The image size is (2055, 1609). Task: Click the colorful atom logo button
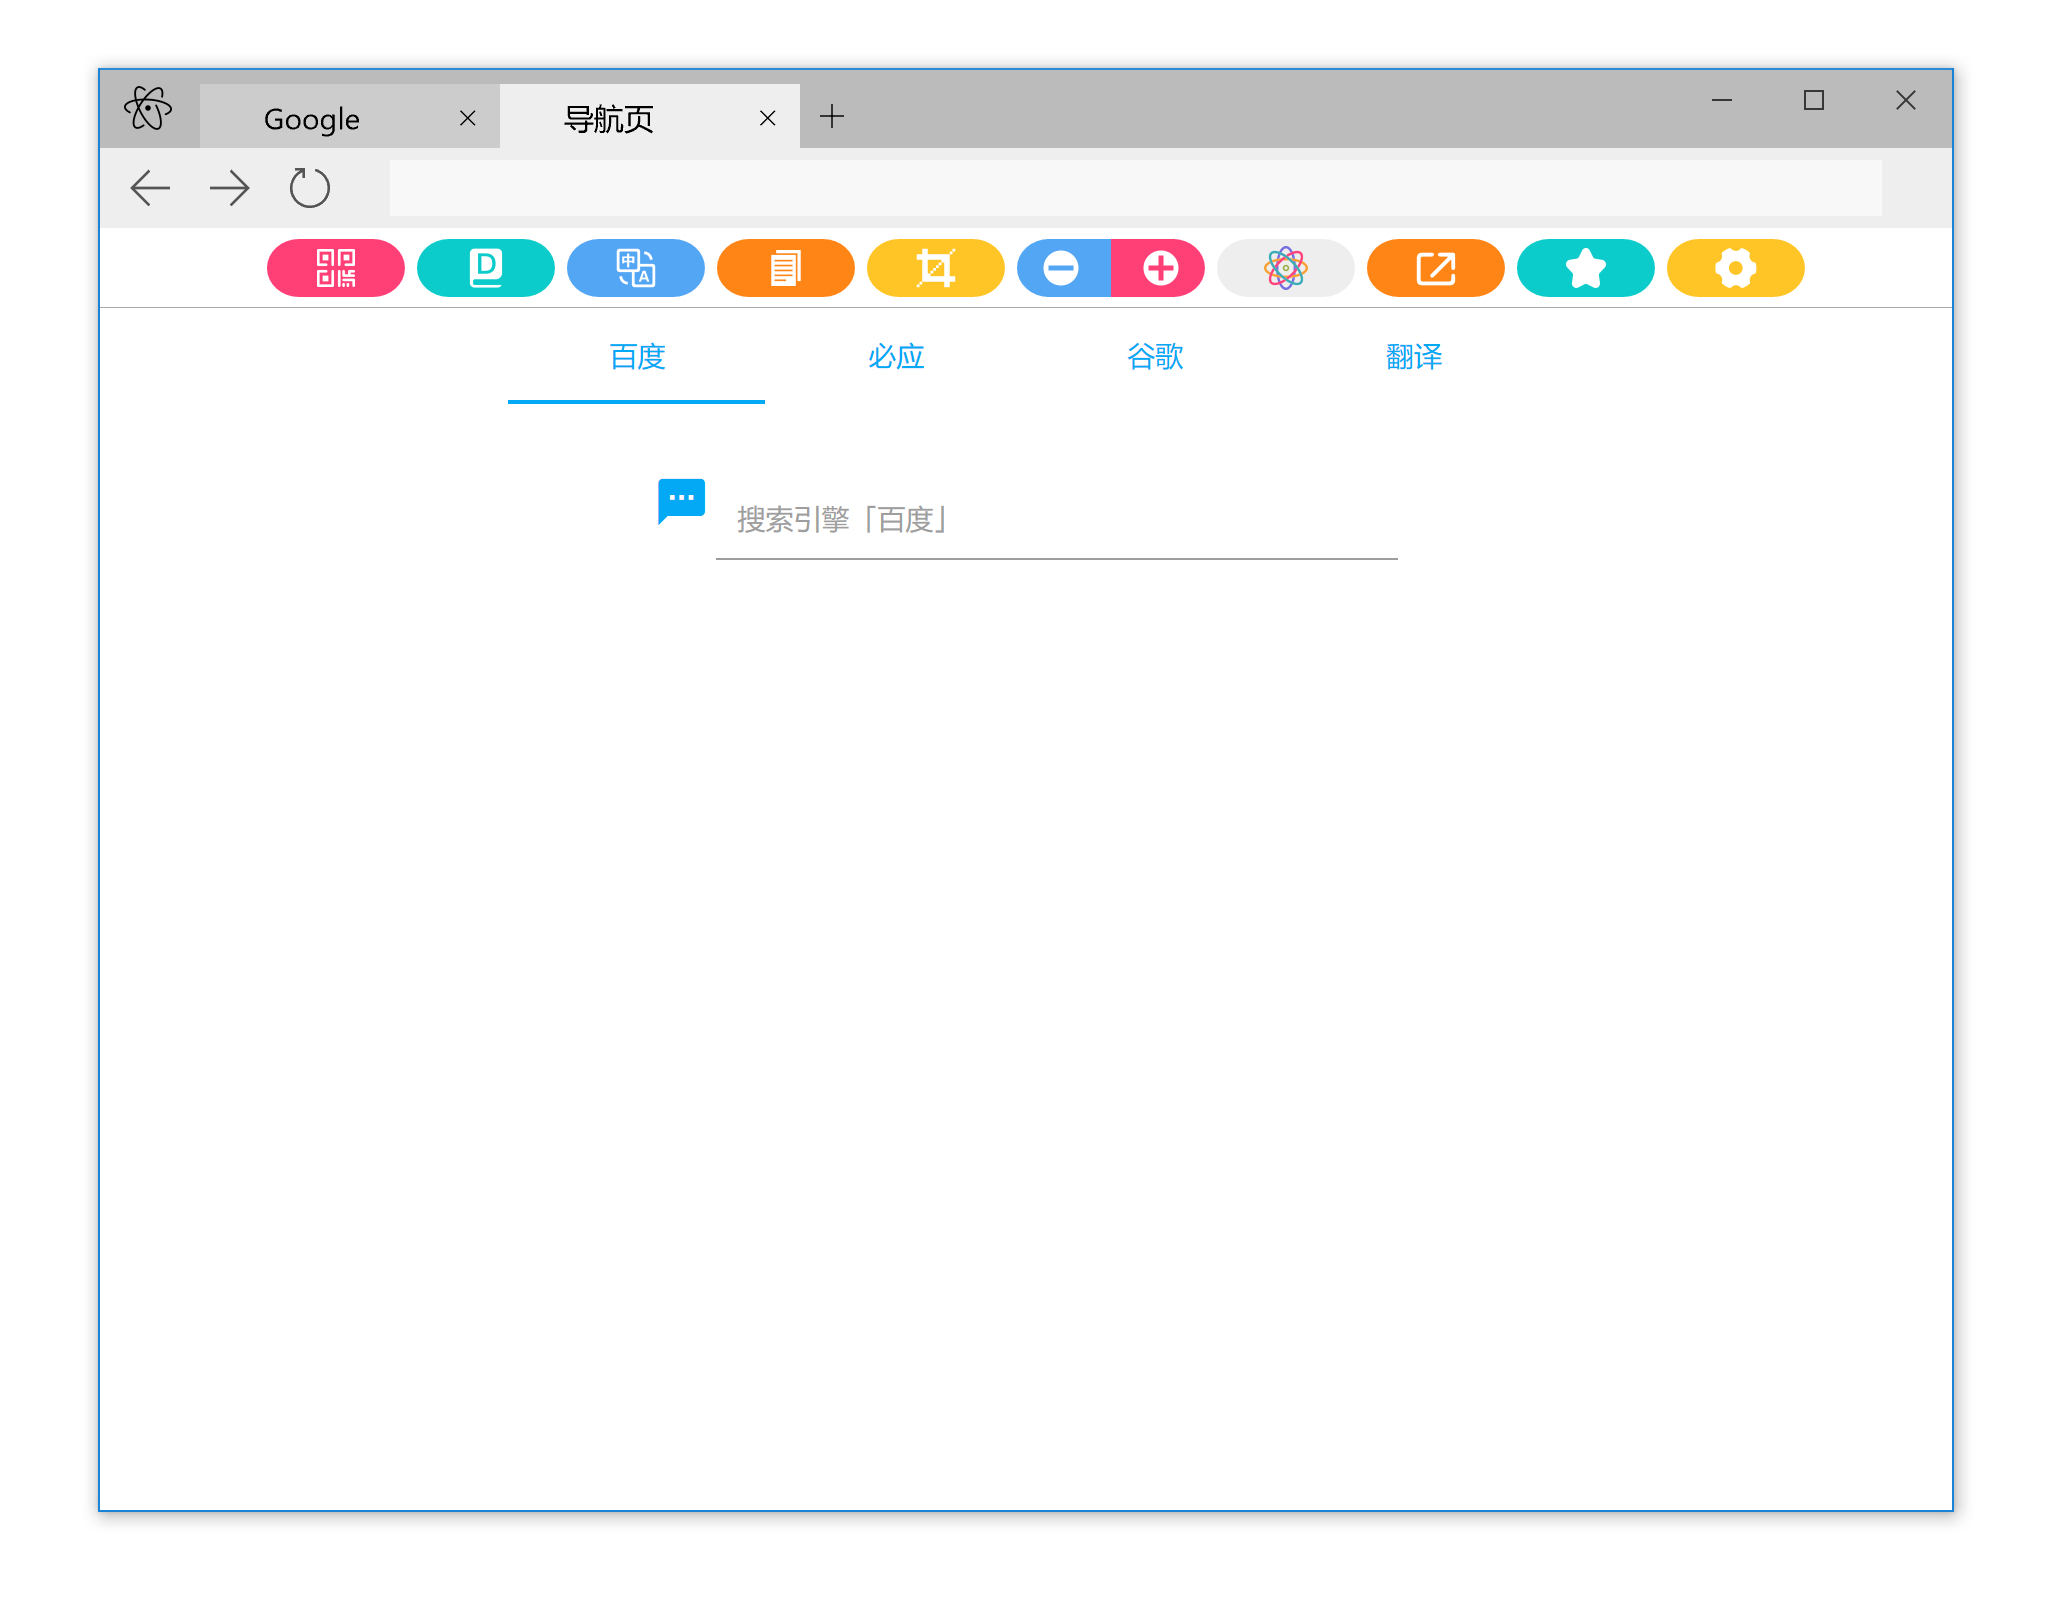1285,268
